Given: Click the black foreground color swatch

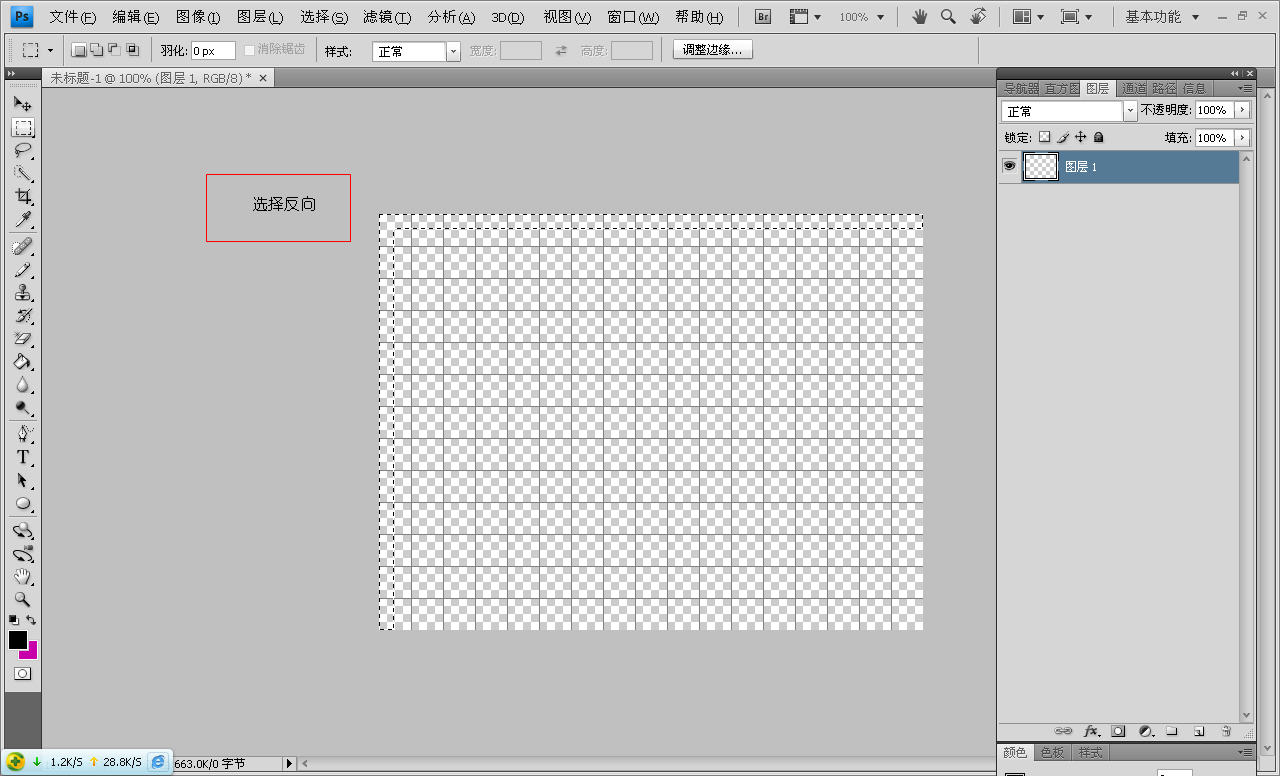Looking at the screenshot, I should pos(17,640).
